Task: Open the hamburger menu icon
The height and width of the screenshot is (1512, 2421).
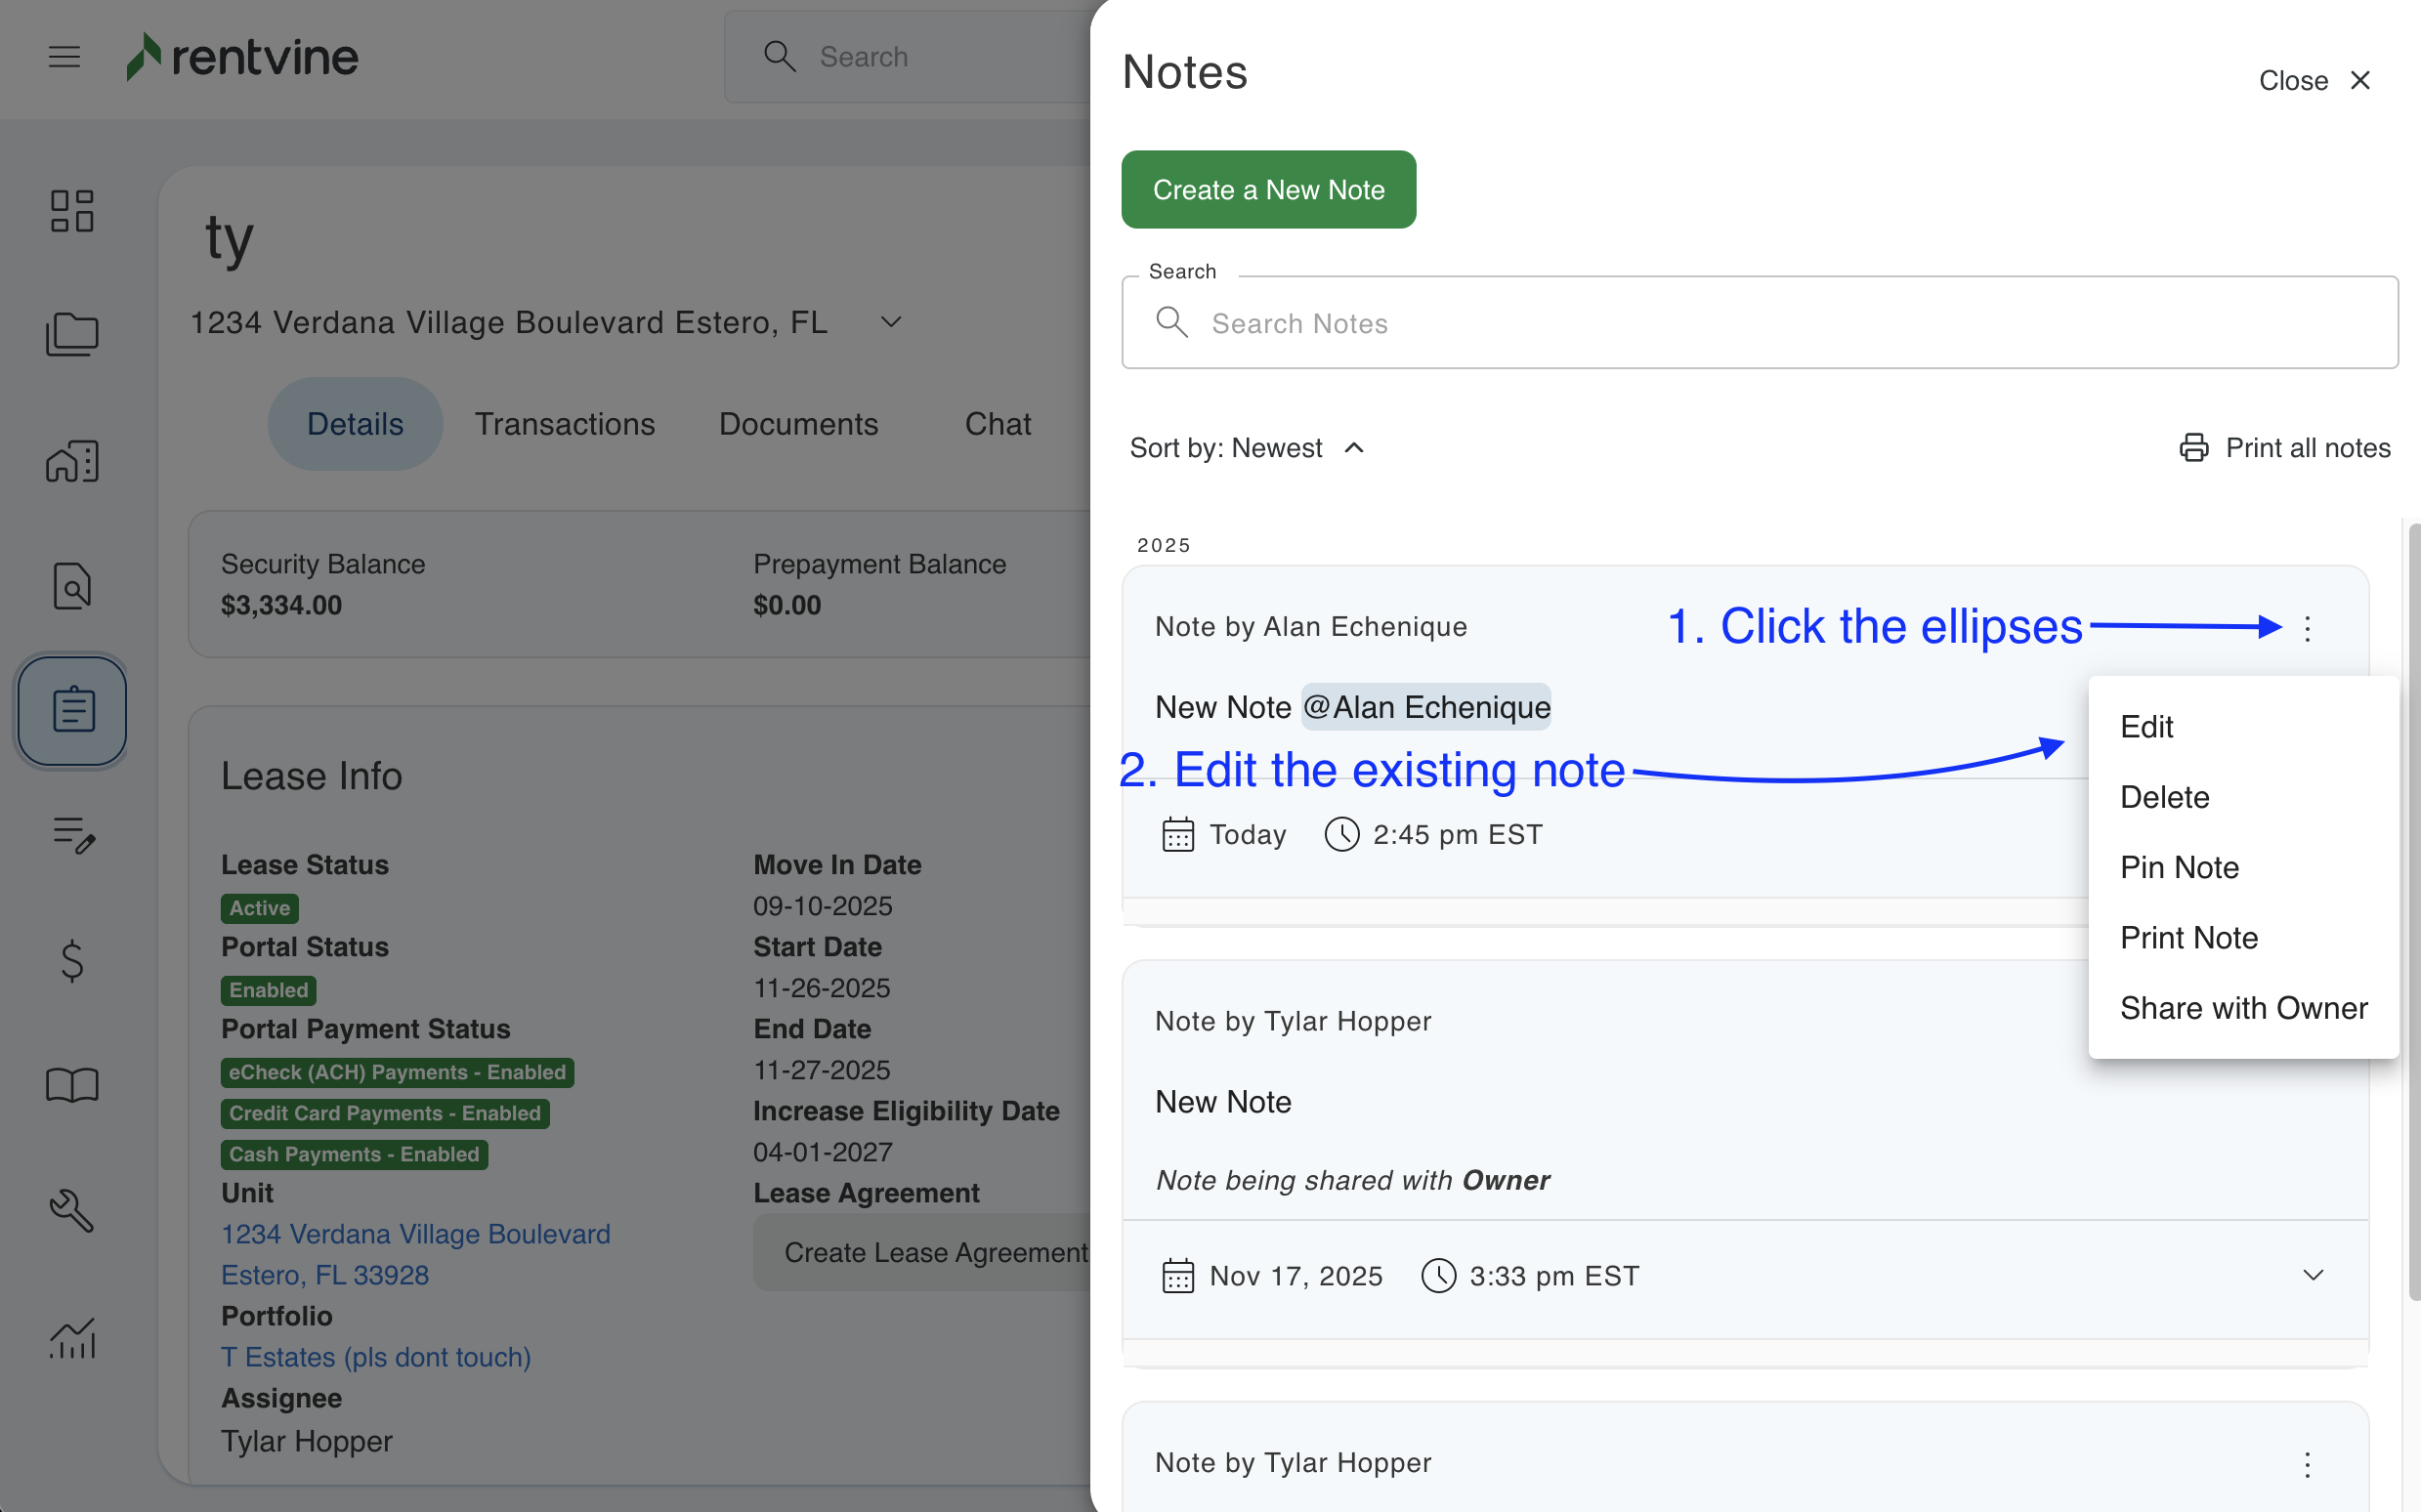Action: [x=64, y=57]
